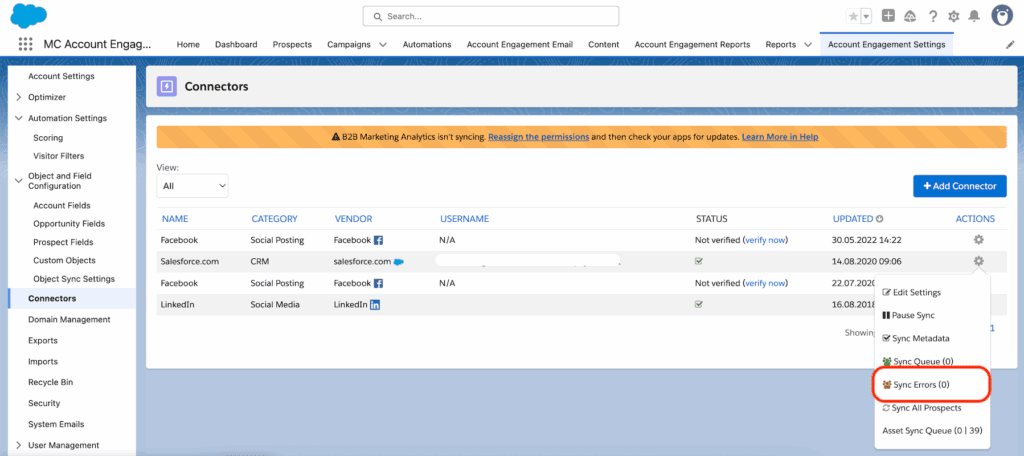Toggle LinkedIn verified status checkbox
Image resolution: width=1024 pixels, height=456 pixels.
699,304
